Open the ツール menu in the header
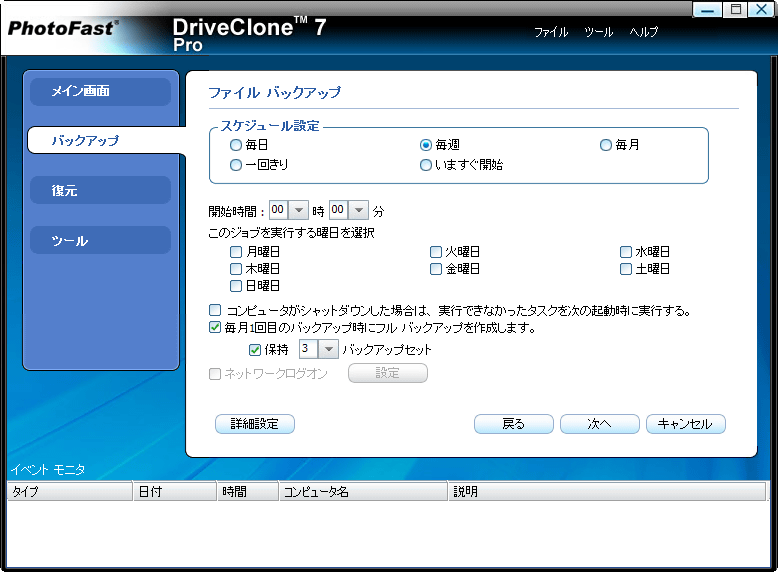 click(598, 32)
